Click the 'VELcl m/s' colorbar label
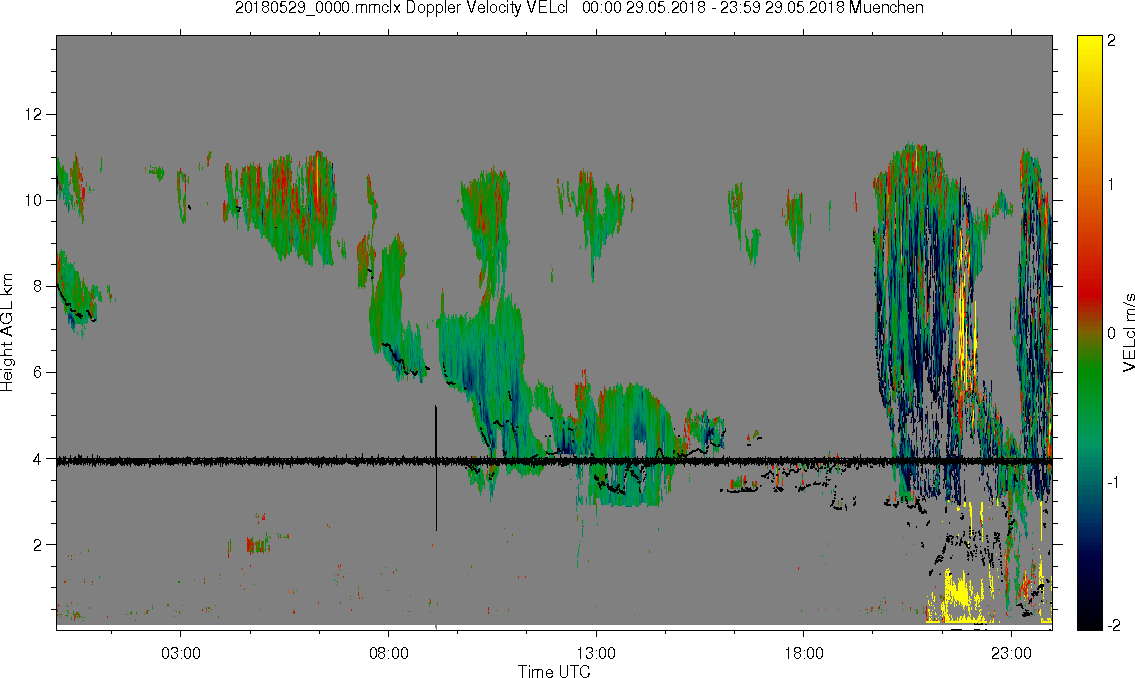This screenshot has width=1135, height=678. click(x=1128, y=333)
